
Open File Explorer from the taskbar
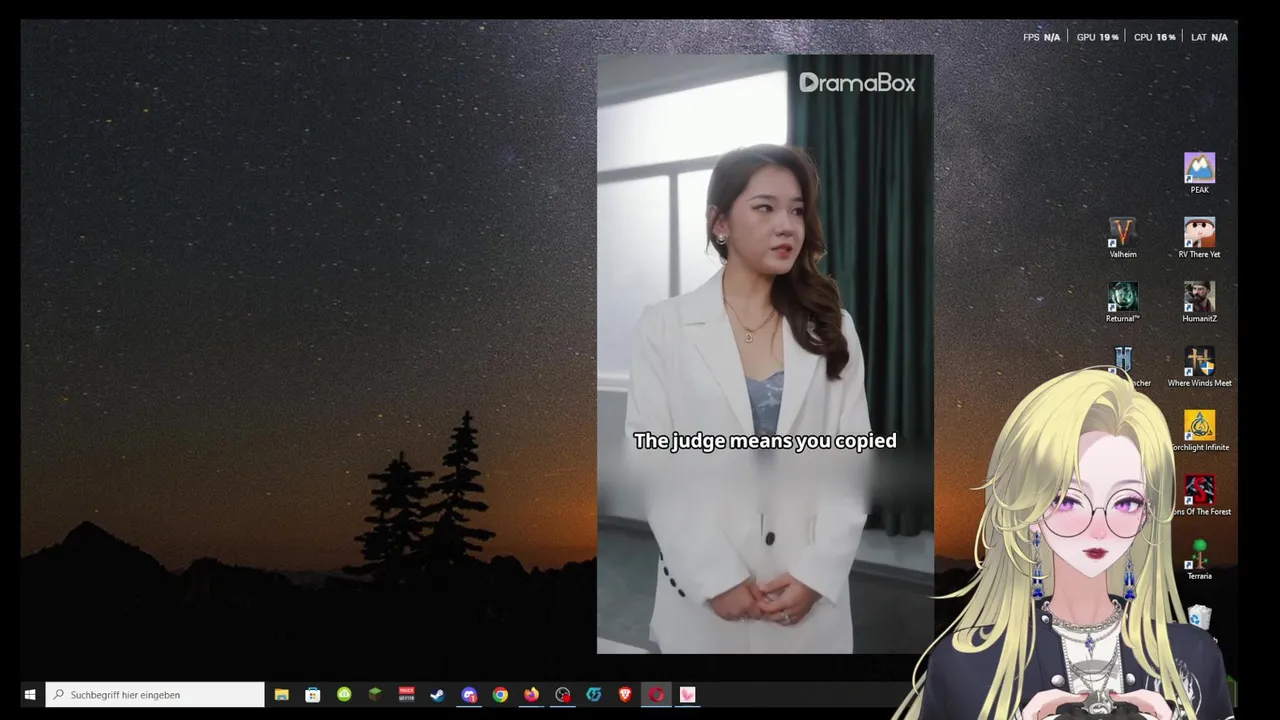click(282, 695)
